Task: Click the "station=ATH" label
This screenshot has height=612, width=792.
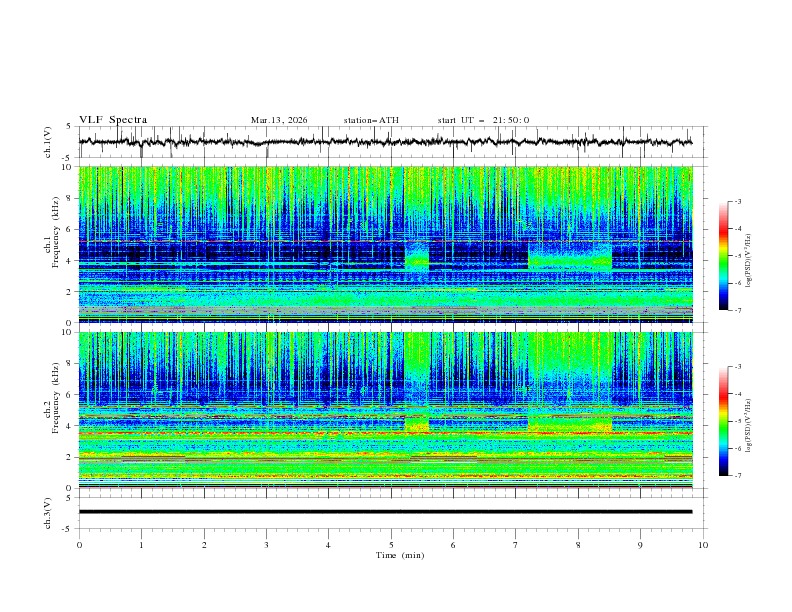Action: pyautogui.click(x=371, y=120)
